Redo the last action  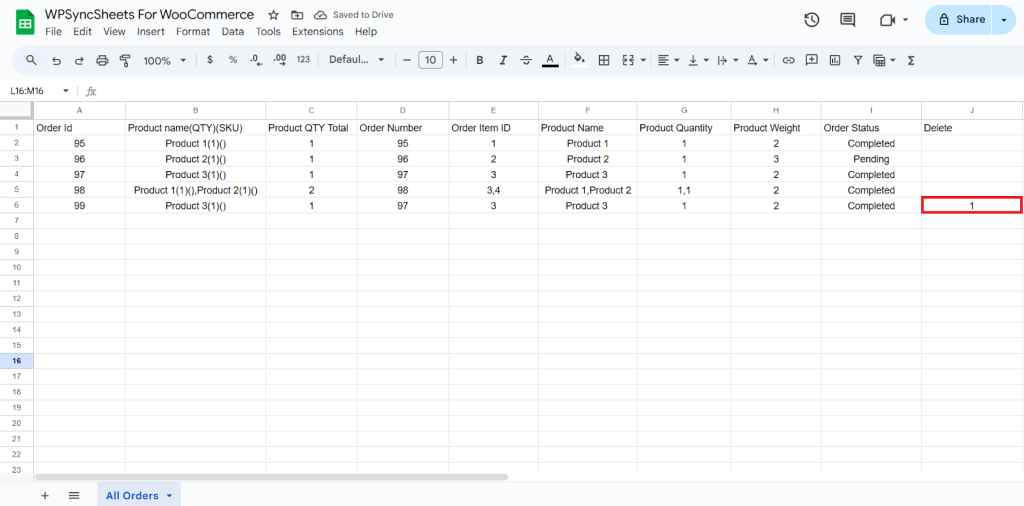coord(79,60)
